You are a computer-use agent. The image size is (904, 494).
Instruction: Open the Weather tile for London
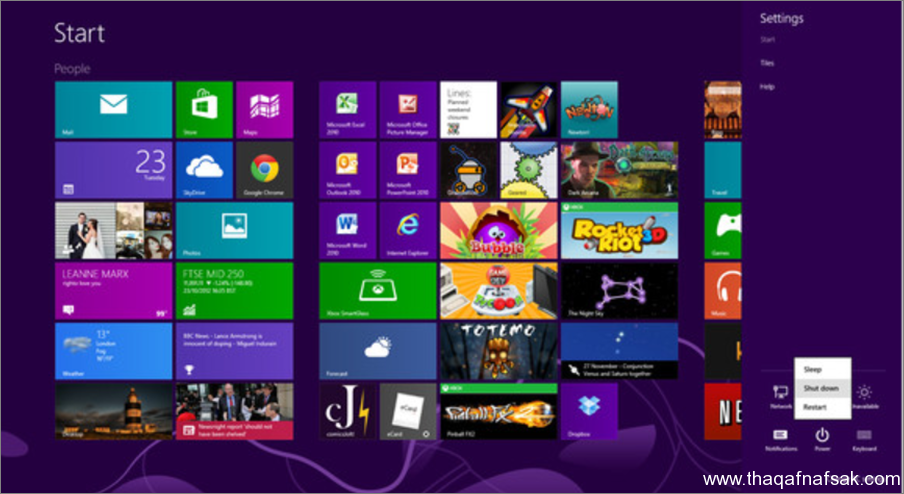click(114, 351)
